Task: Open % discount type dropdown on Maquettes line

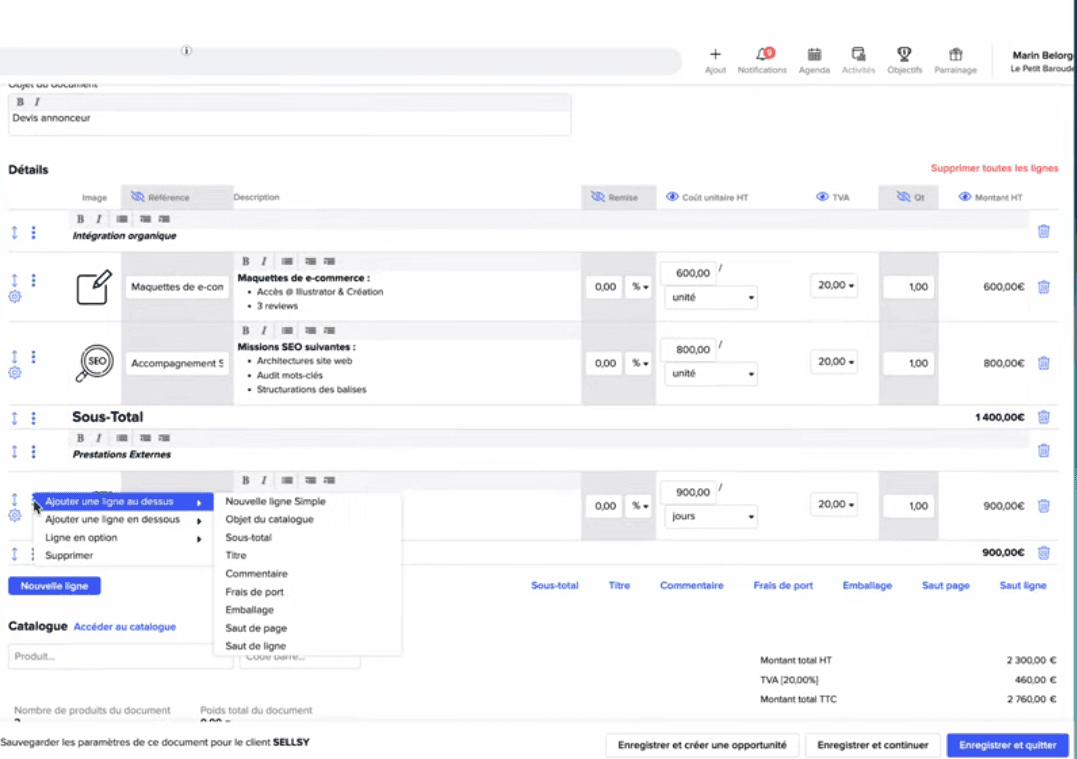Action: click(x=639, y=286)
